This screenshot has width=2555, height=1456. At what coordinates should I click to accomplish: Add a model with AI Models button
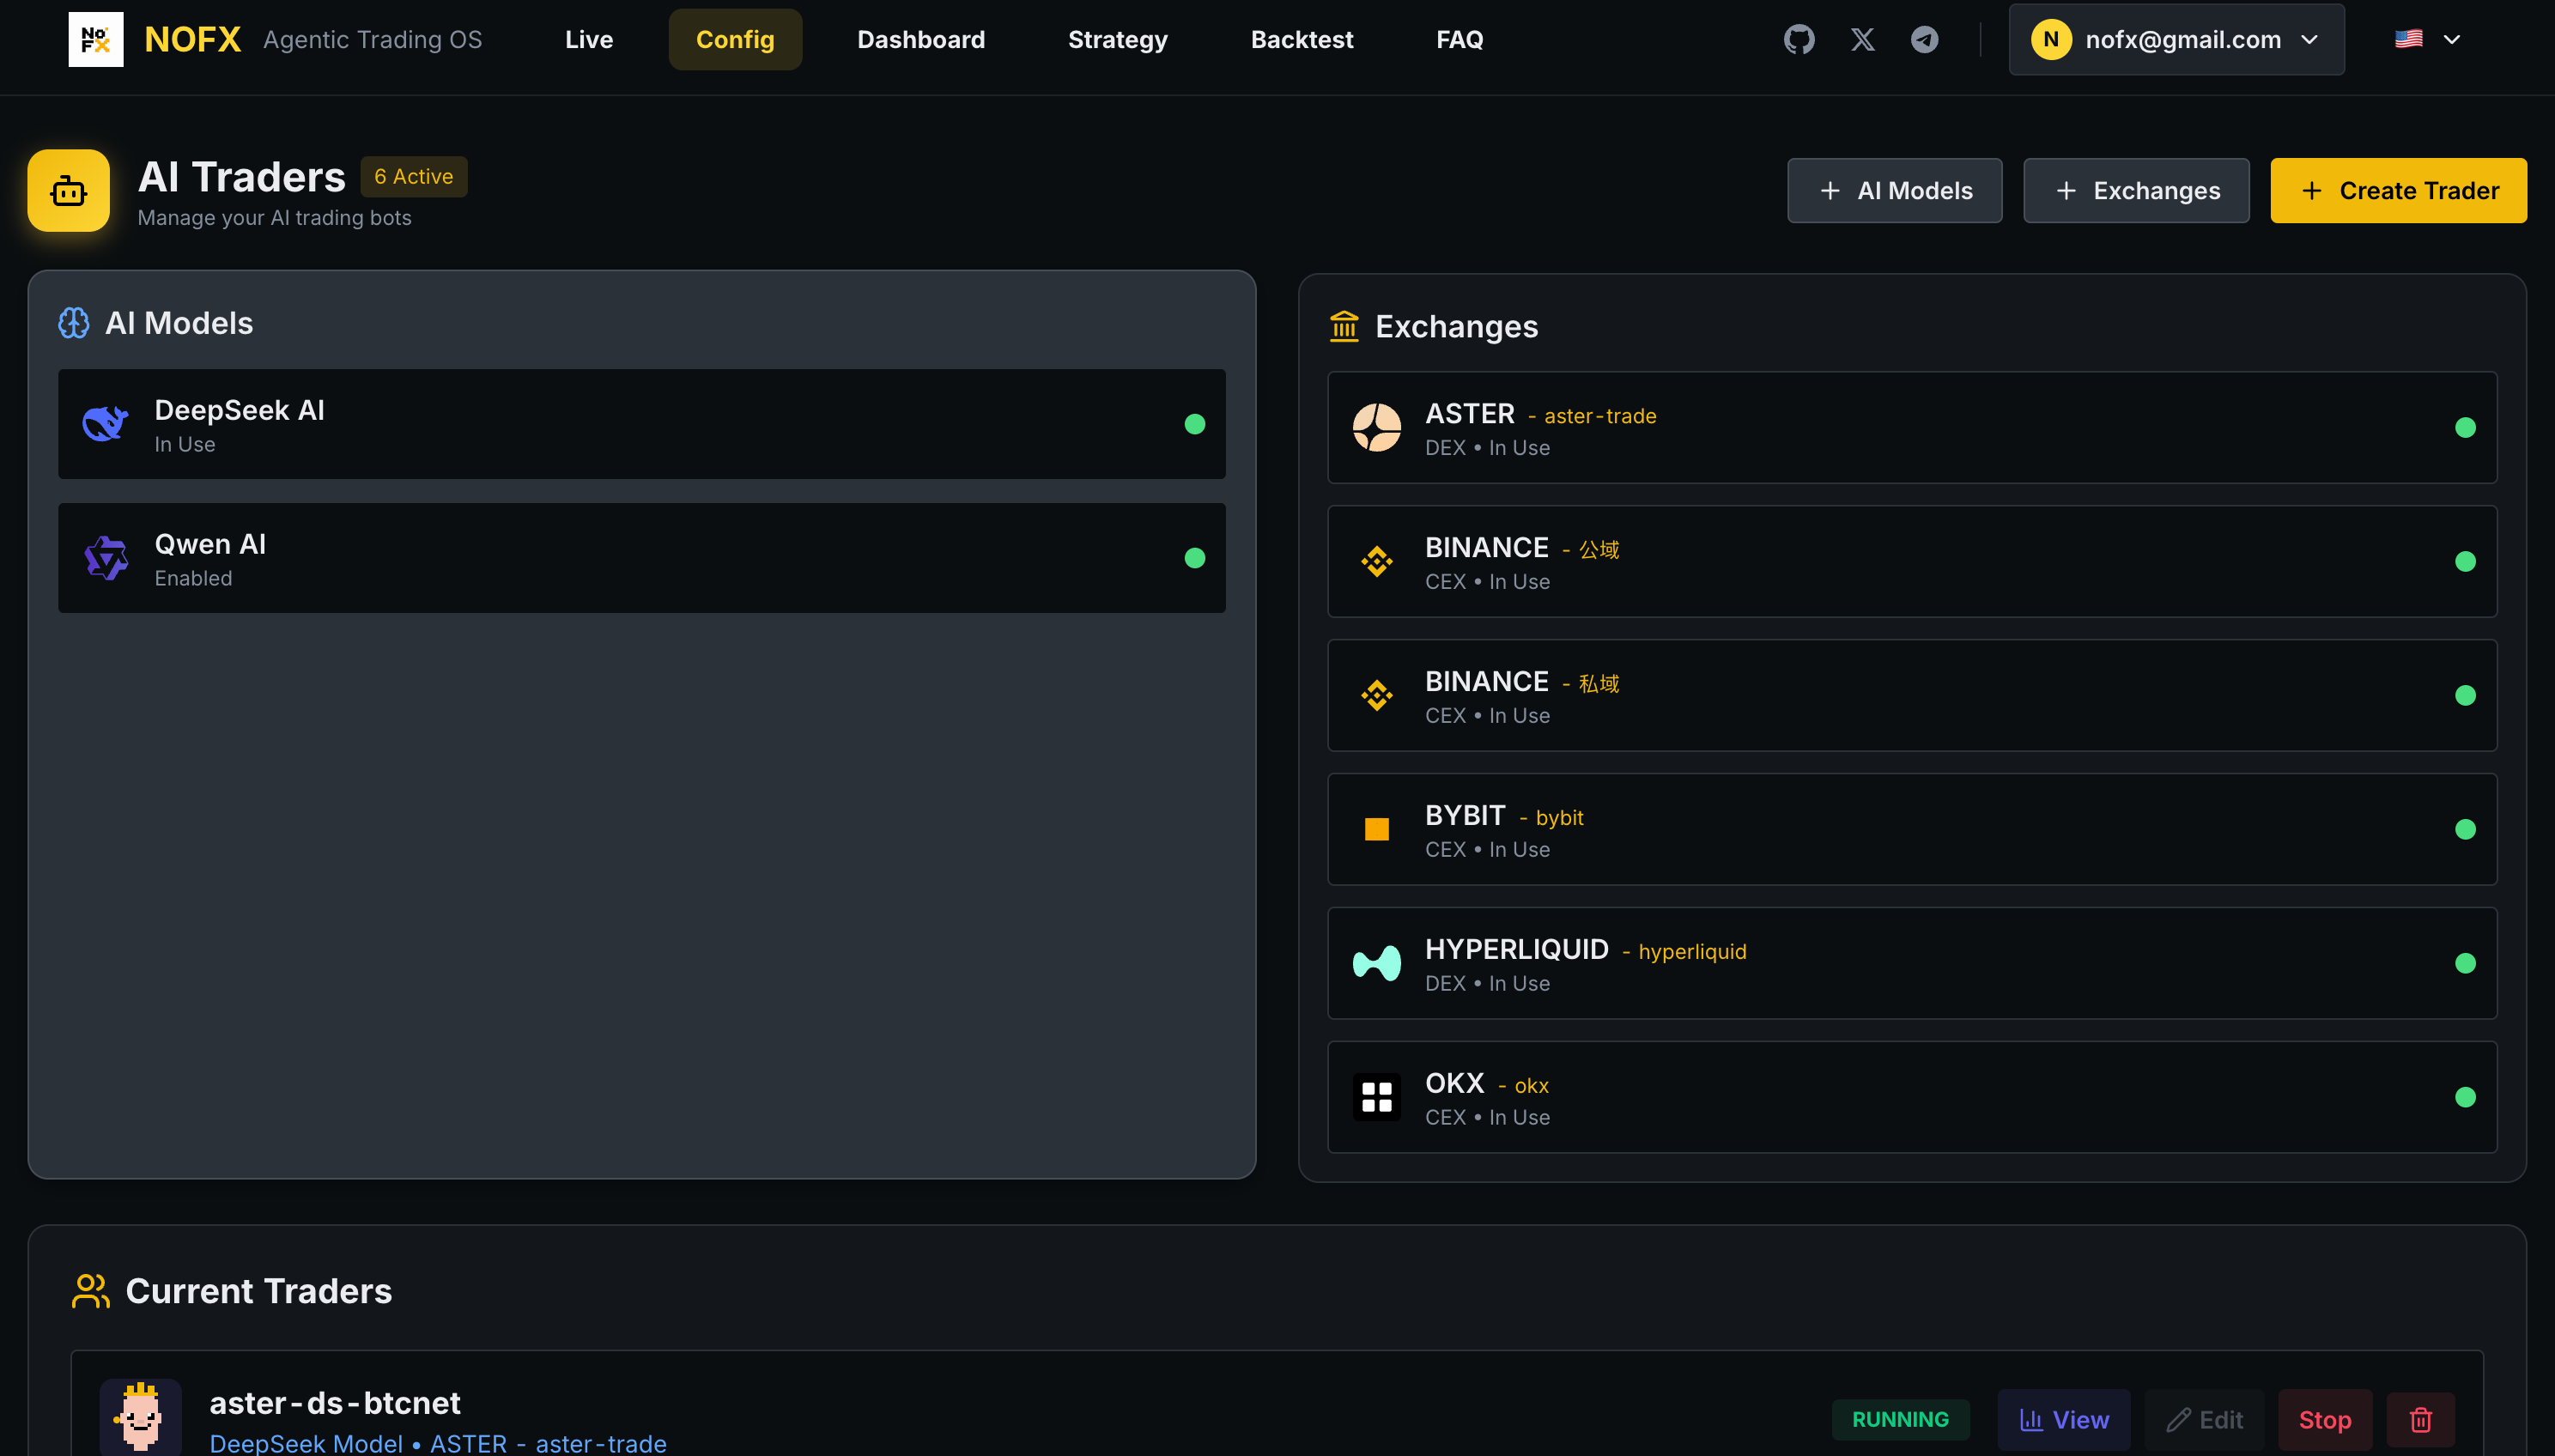pyautogui.click(x=1895, y=190)
